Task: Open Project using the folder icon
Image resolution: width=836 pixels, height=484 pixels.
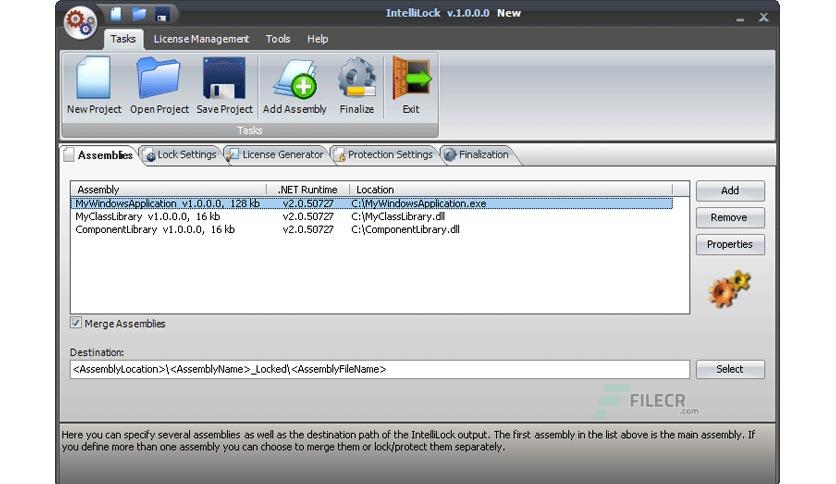Action: [x=159, y=86]
